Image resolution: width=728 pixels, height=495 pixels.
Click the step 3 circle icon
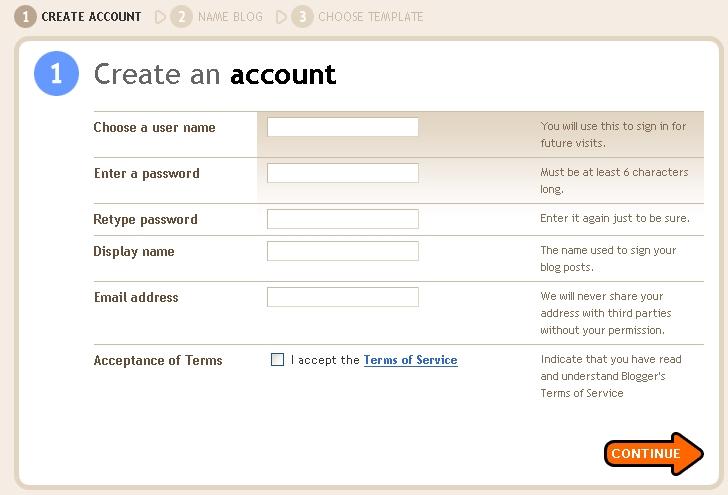[302, 17]
